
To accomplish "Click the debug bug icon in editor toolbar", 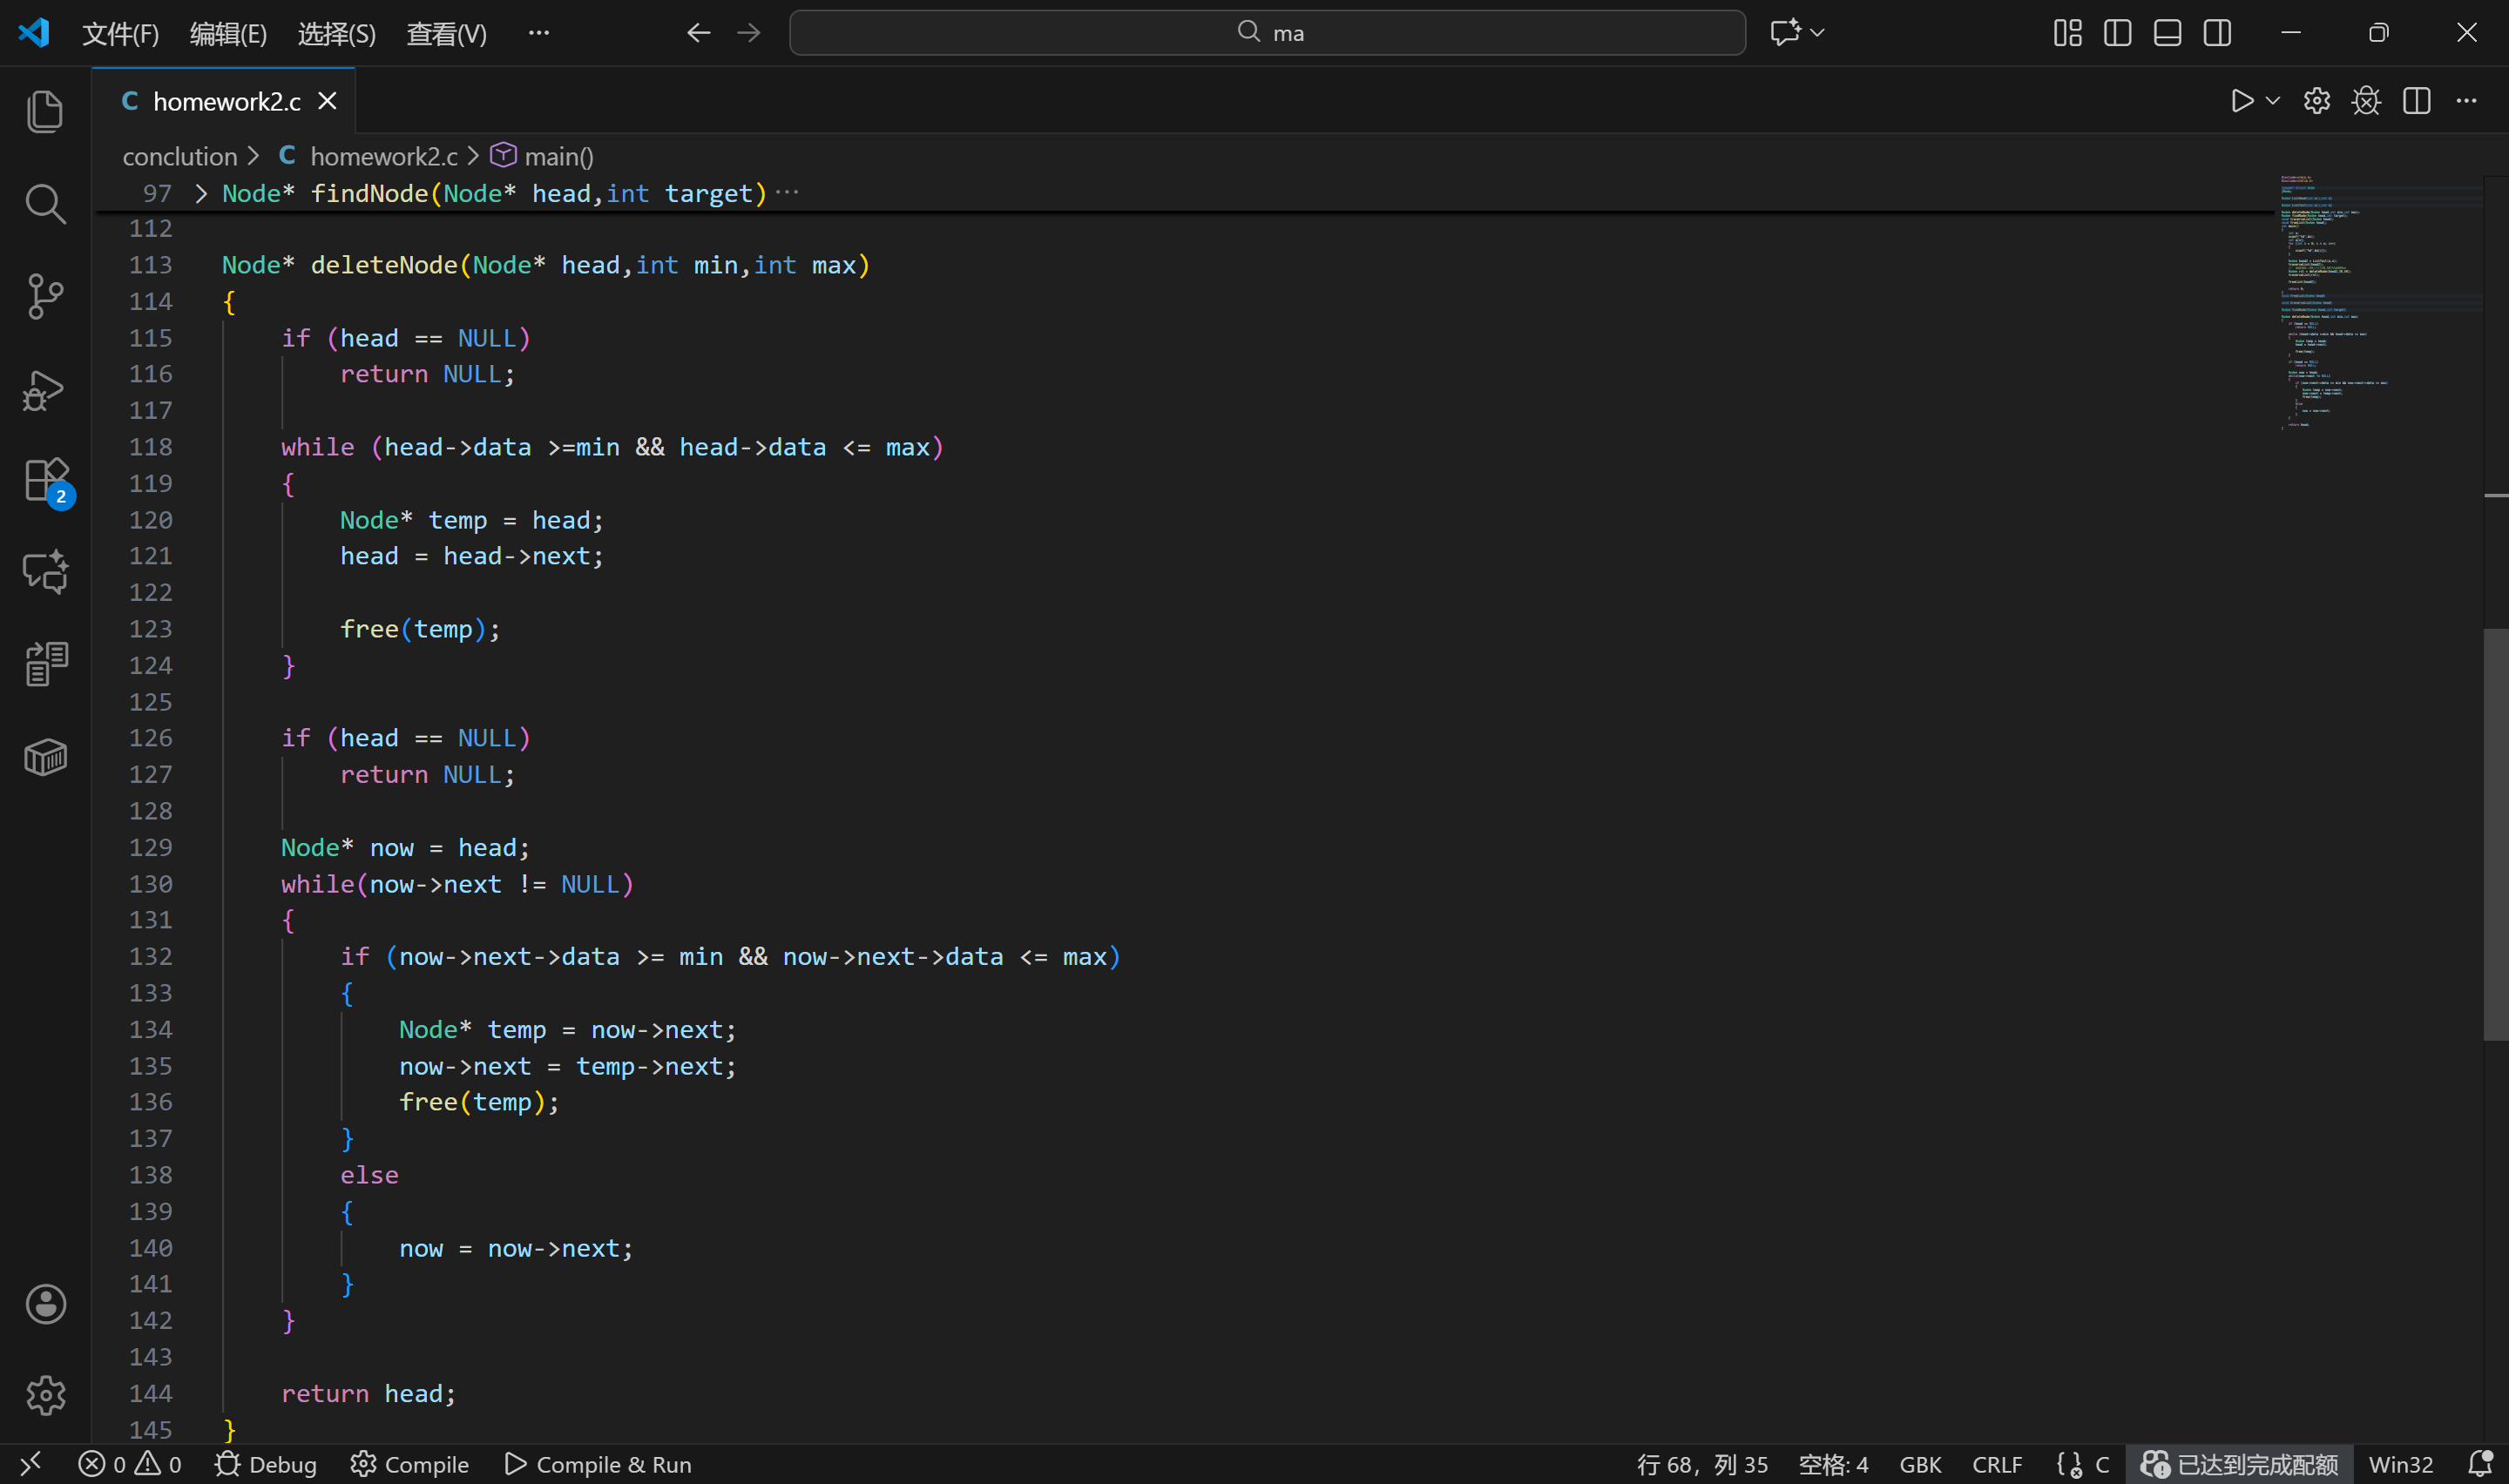I will (2366, 101).
